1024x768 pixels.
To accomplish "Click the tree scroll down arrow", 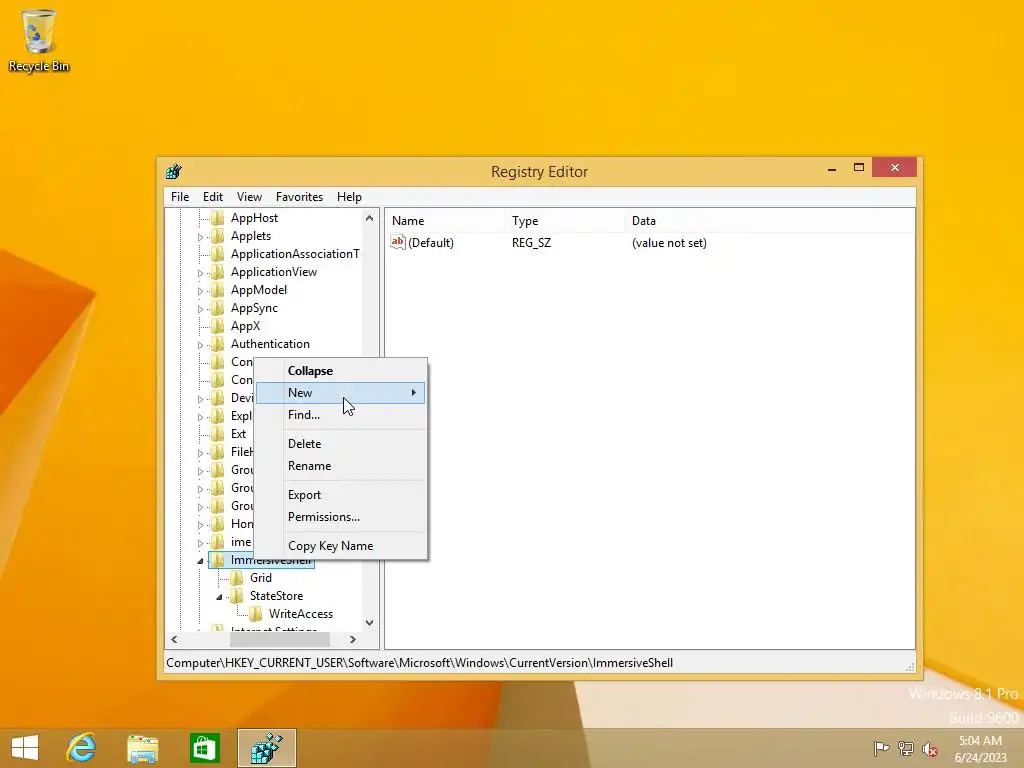I will click(x=370, y=622).
